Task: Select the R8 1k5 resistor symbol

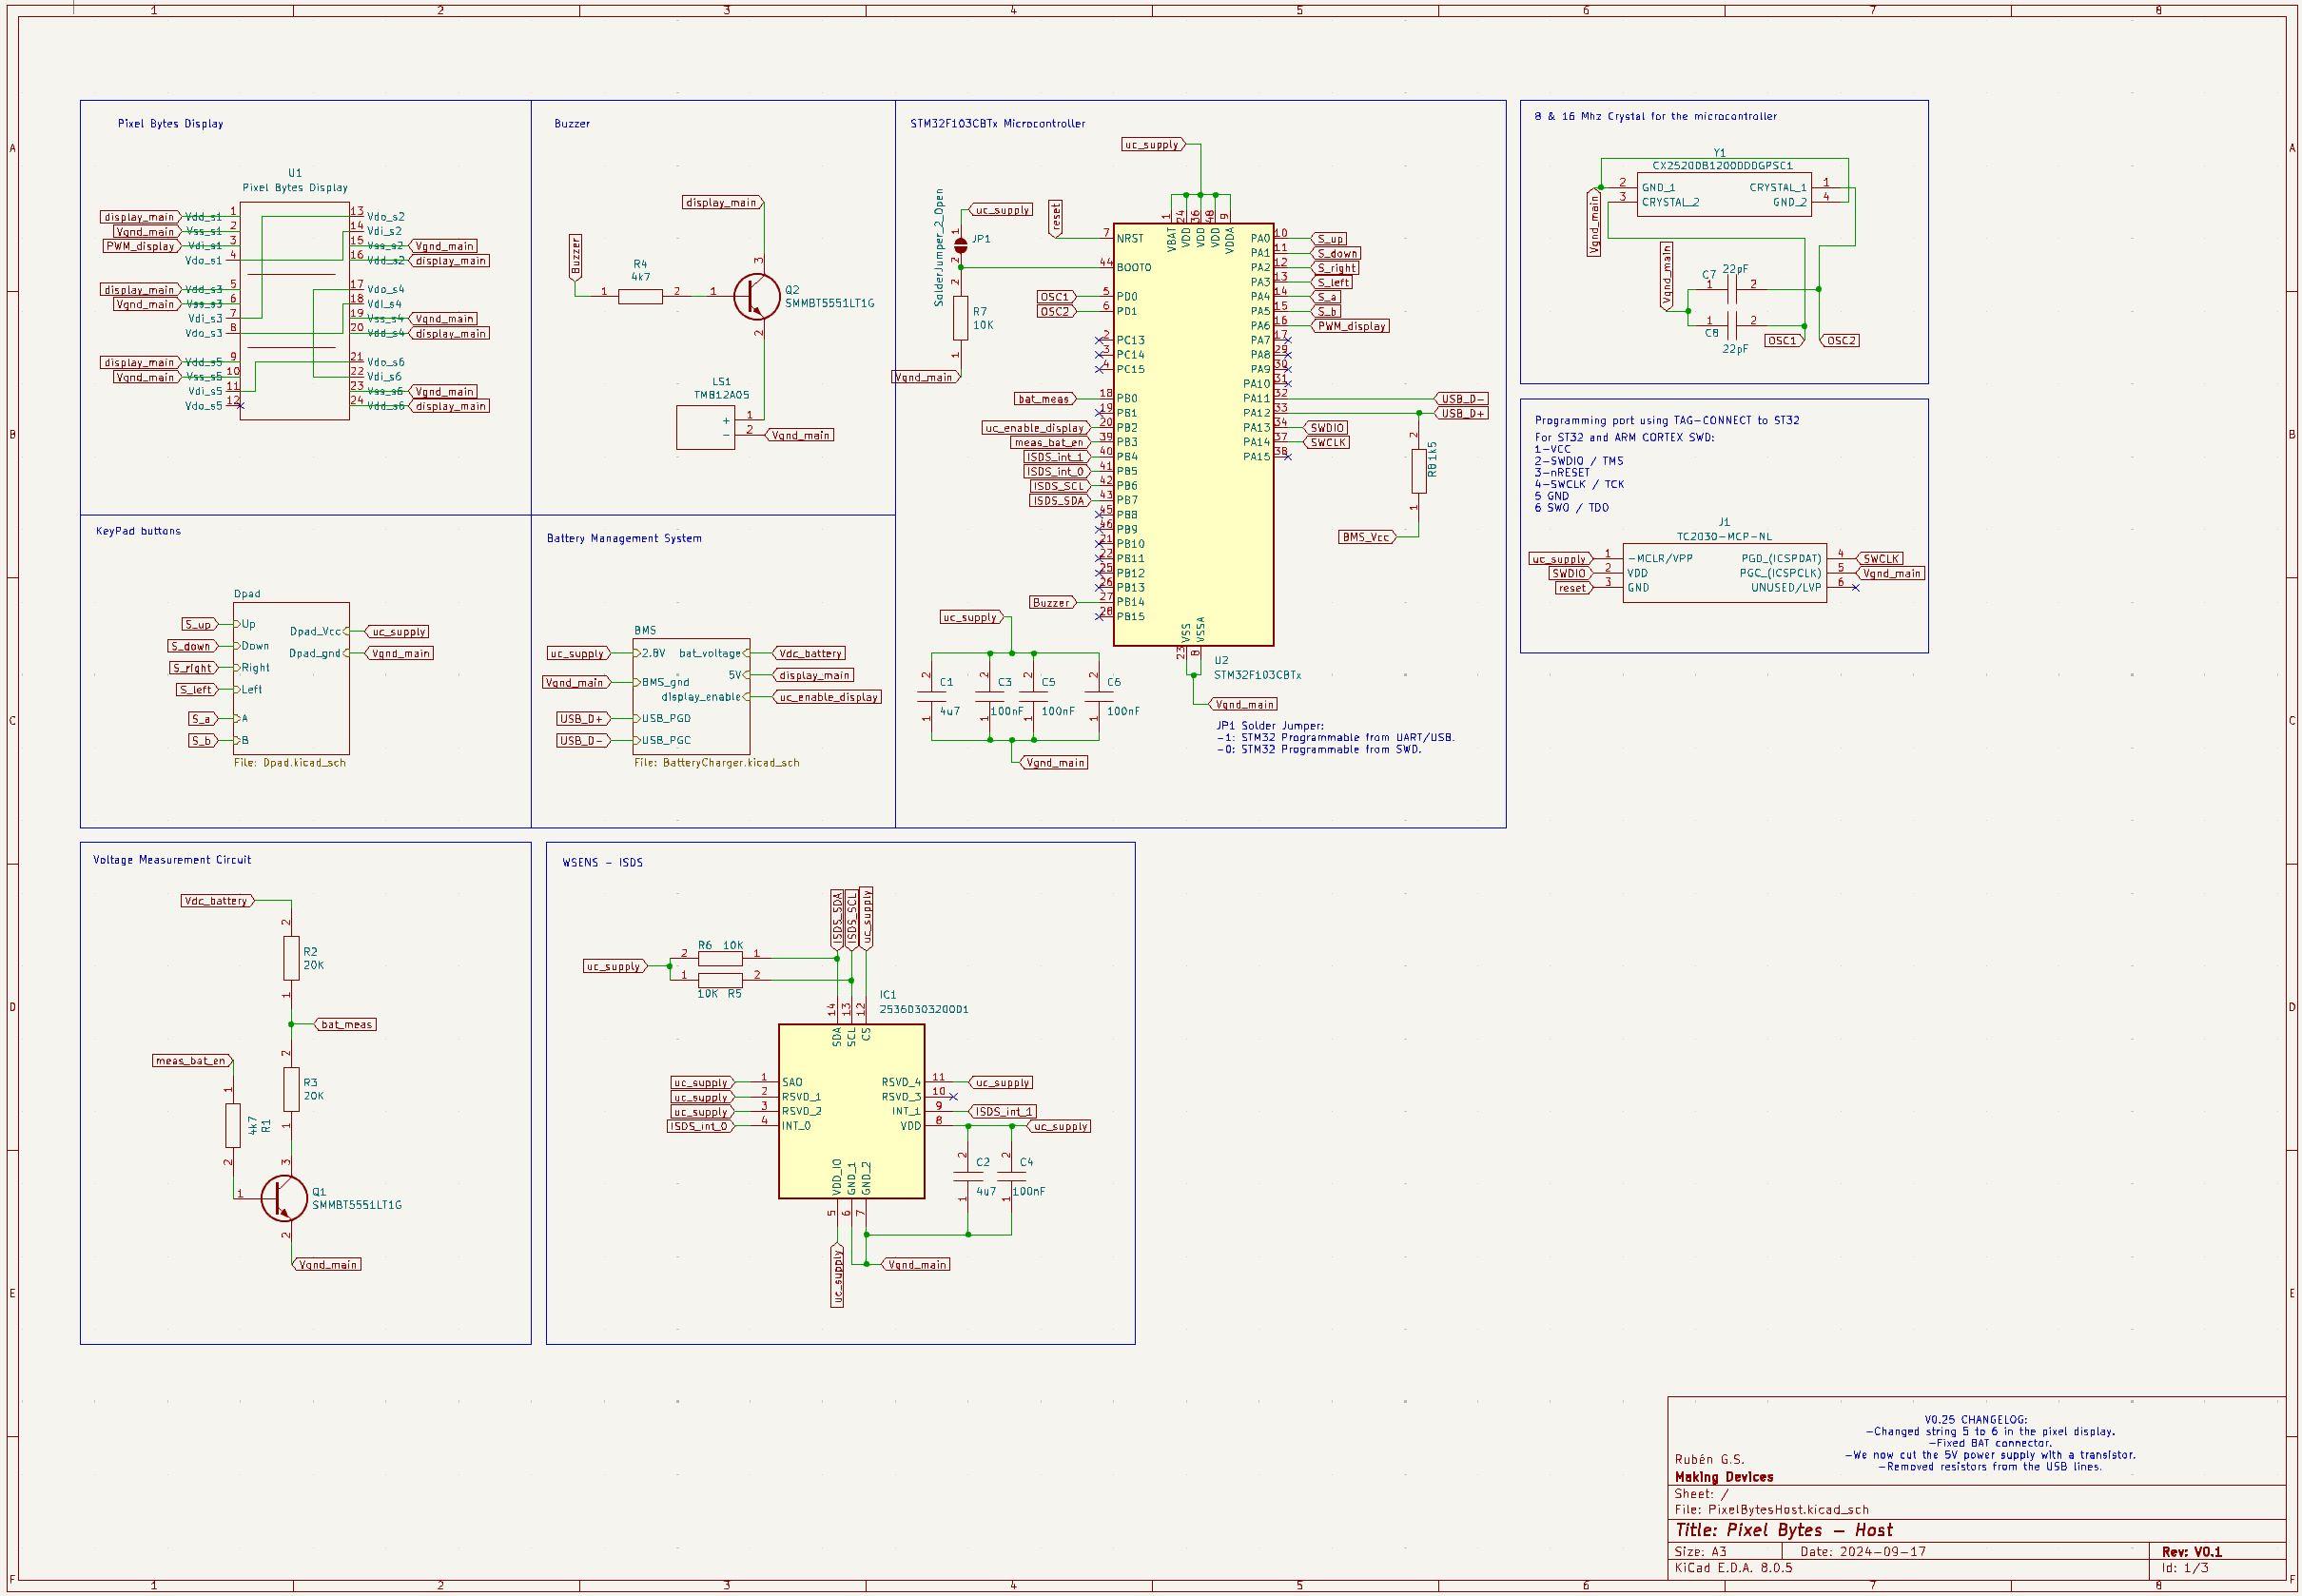Action: pyautogui.click(x=1418, y=471)
